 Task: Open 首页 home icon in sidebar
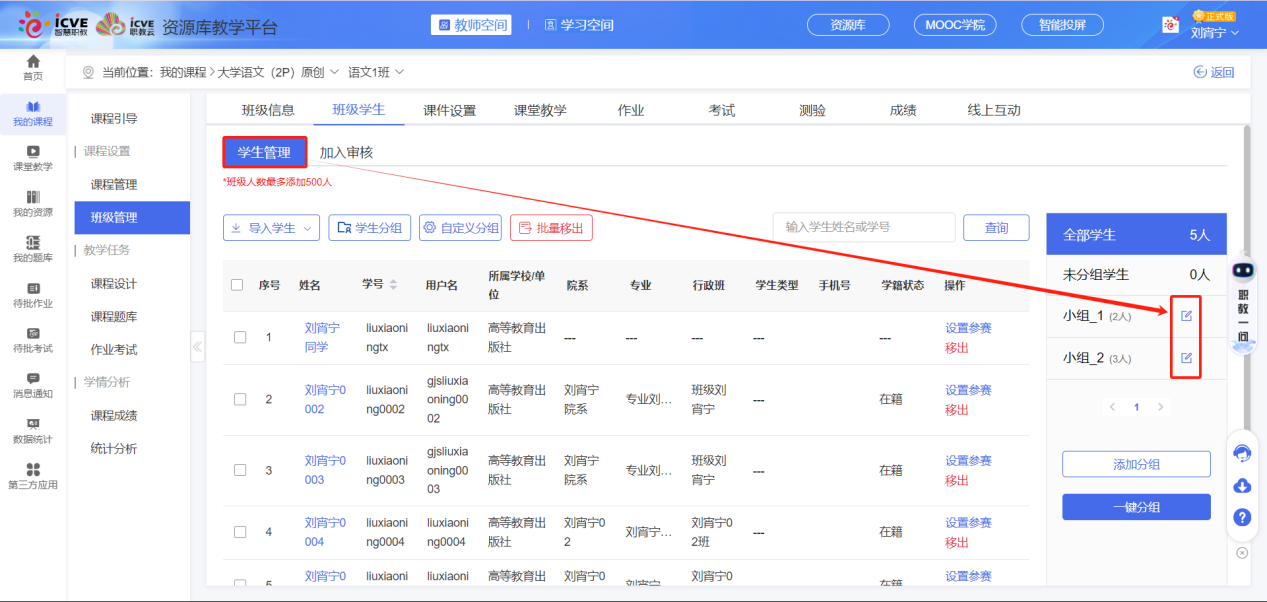[33, 68]
